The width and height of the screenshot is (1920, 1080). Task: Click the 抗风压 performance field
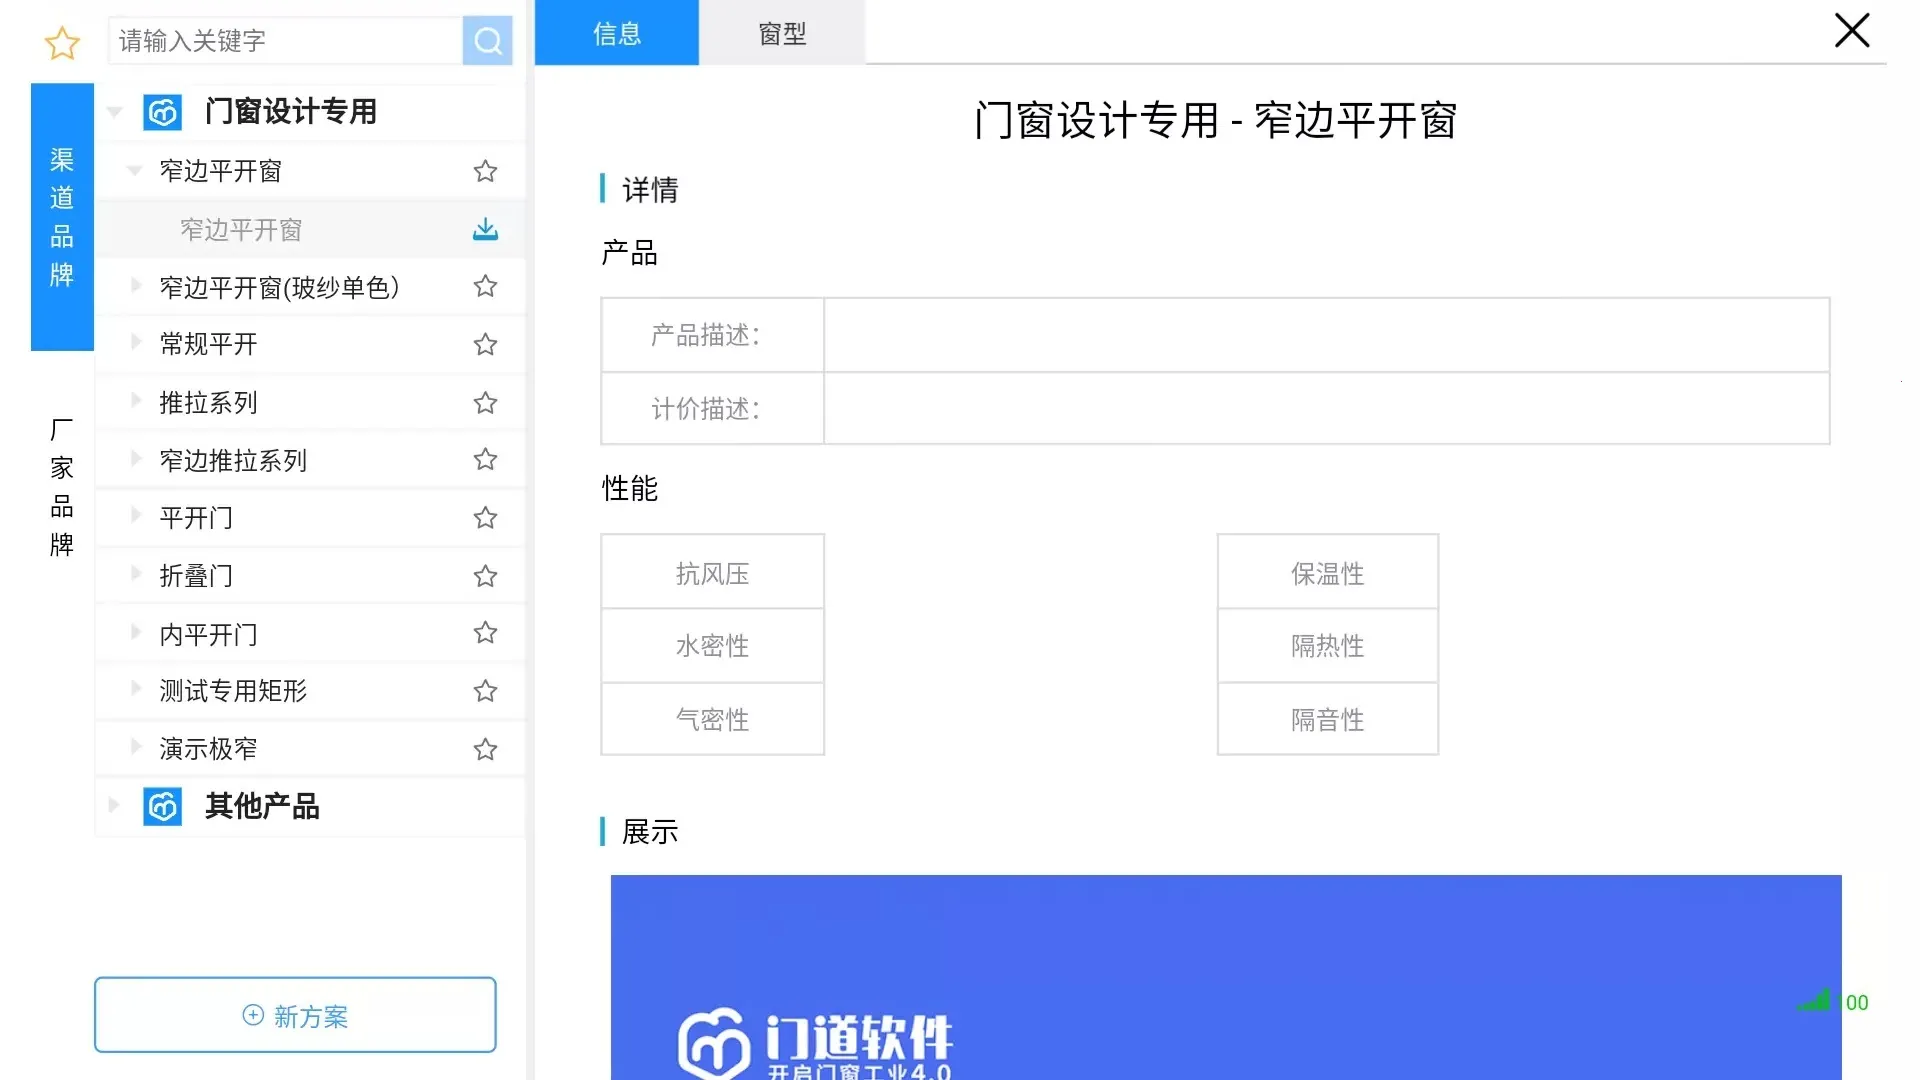click(712, 571)
